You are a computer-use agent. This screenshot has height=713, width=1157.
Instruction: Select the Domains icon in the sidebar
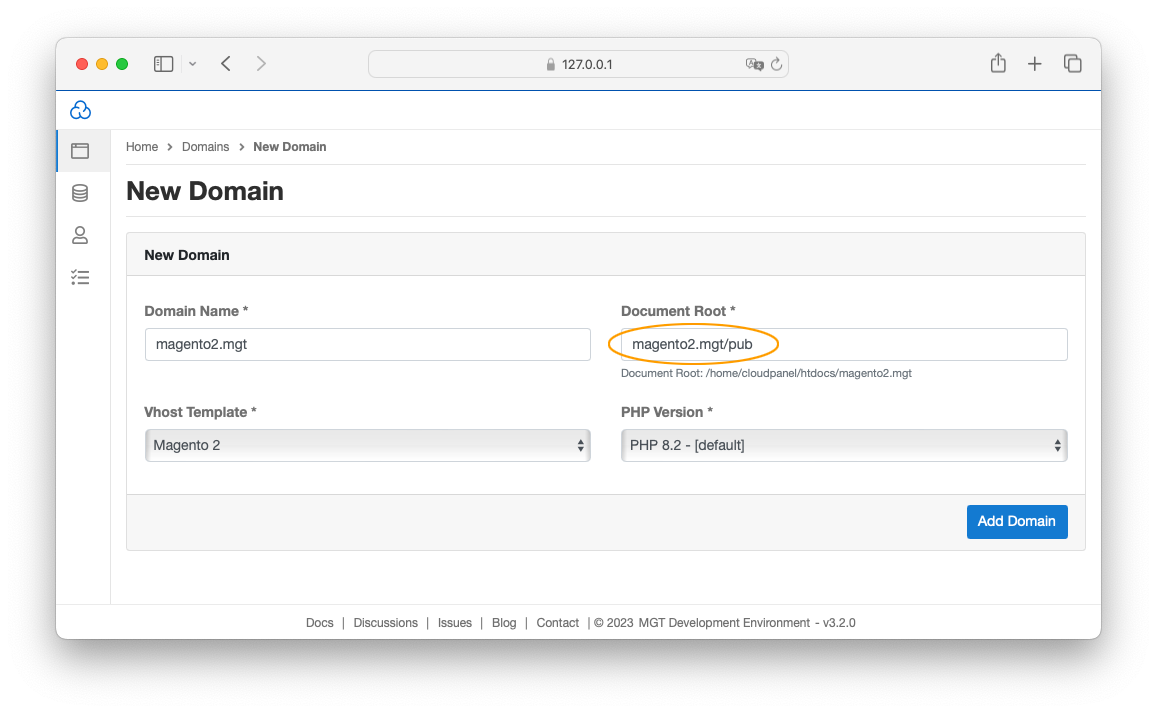point(81,150)
